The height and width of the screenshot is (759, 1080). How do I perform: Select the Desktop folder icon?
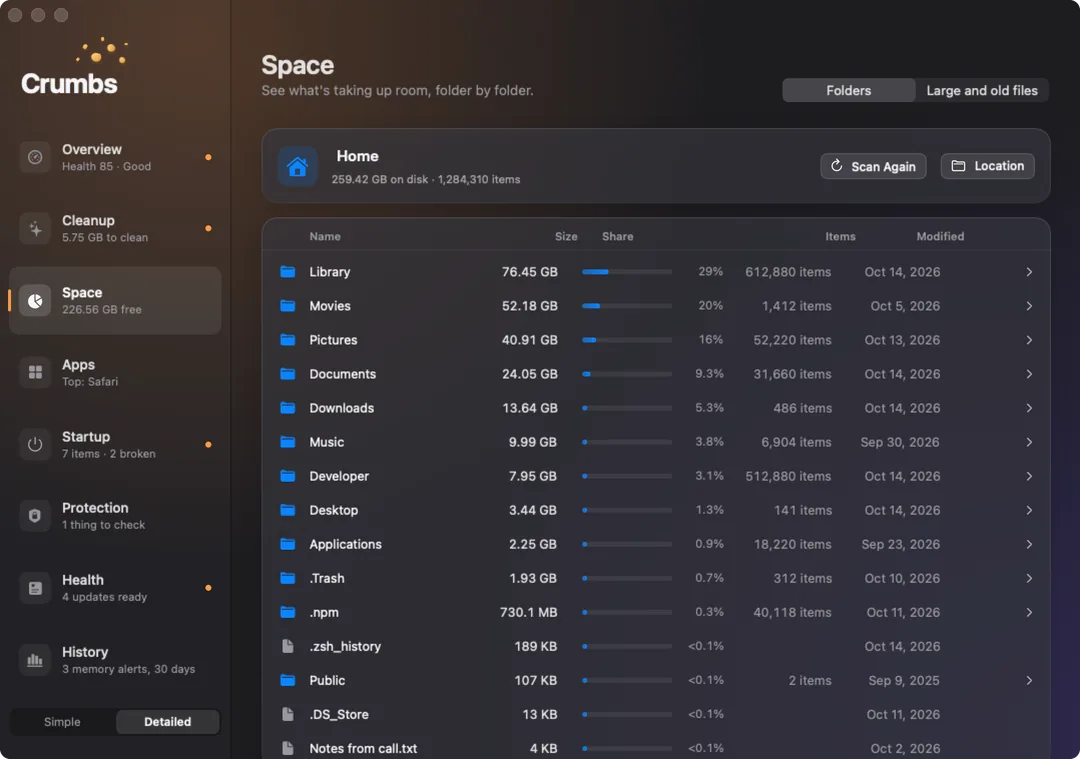pos(288,510)
